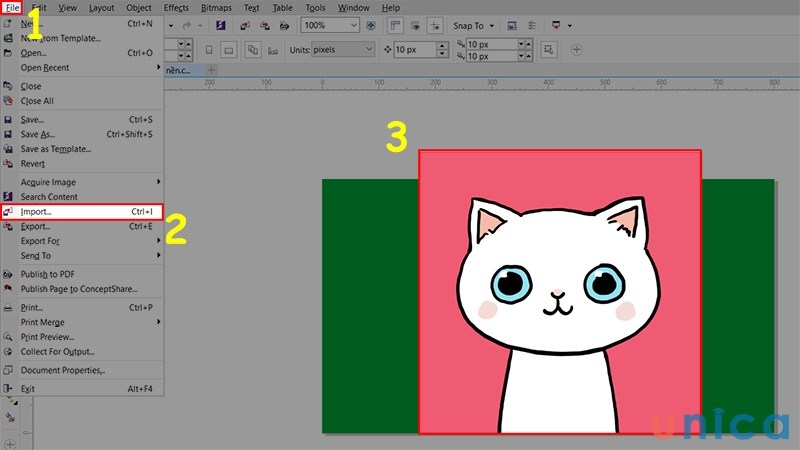The height and width of the screenshot is (450, 800).
Task: Open the Tools menu
Action: coord(315,8)
